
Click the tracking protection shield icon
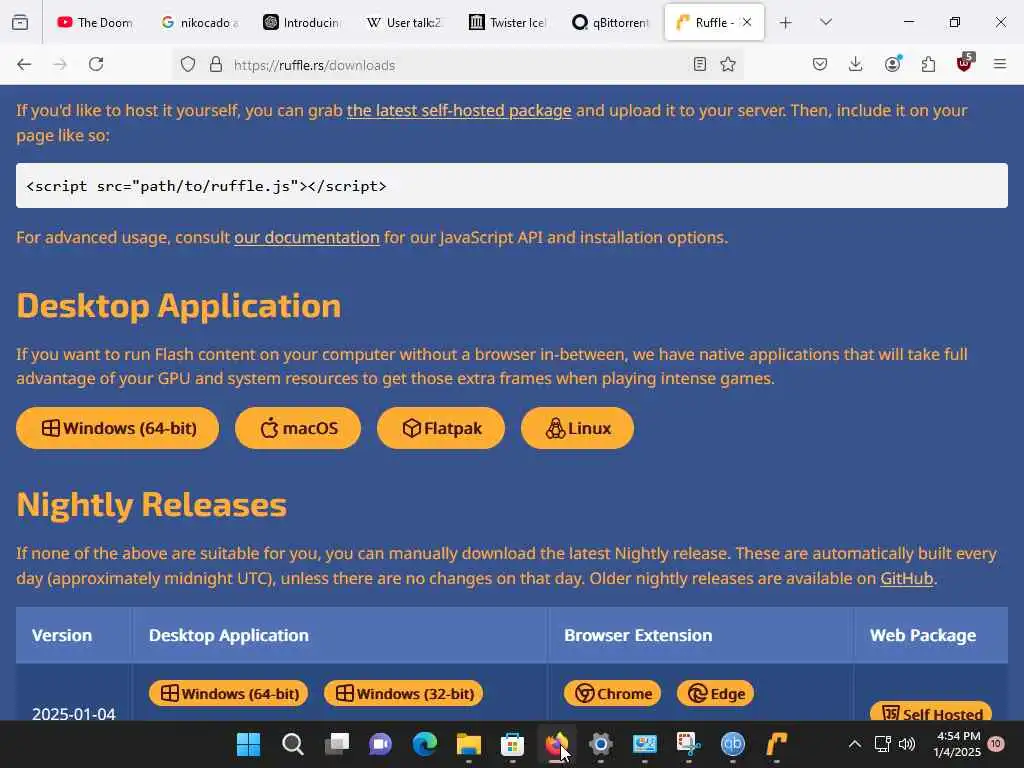[x=188, y=65]
